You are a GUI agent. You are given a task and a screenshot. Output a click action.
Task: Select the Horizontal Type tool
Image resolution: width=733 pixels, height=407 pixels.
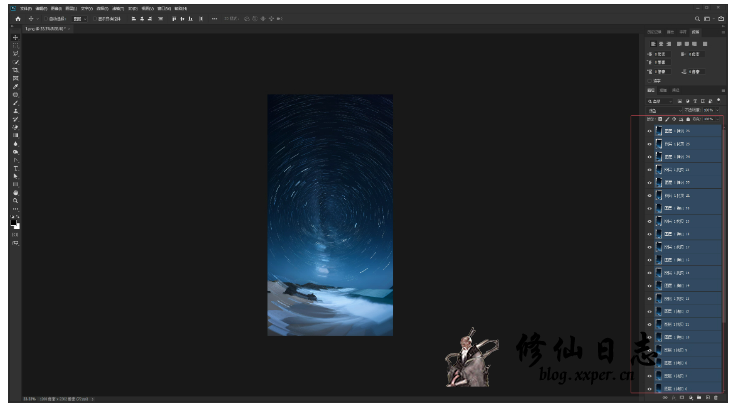click(x=15, y=167)
